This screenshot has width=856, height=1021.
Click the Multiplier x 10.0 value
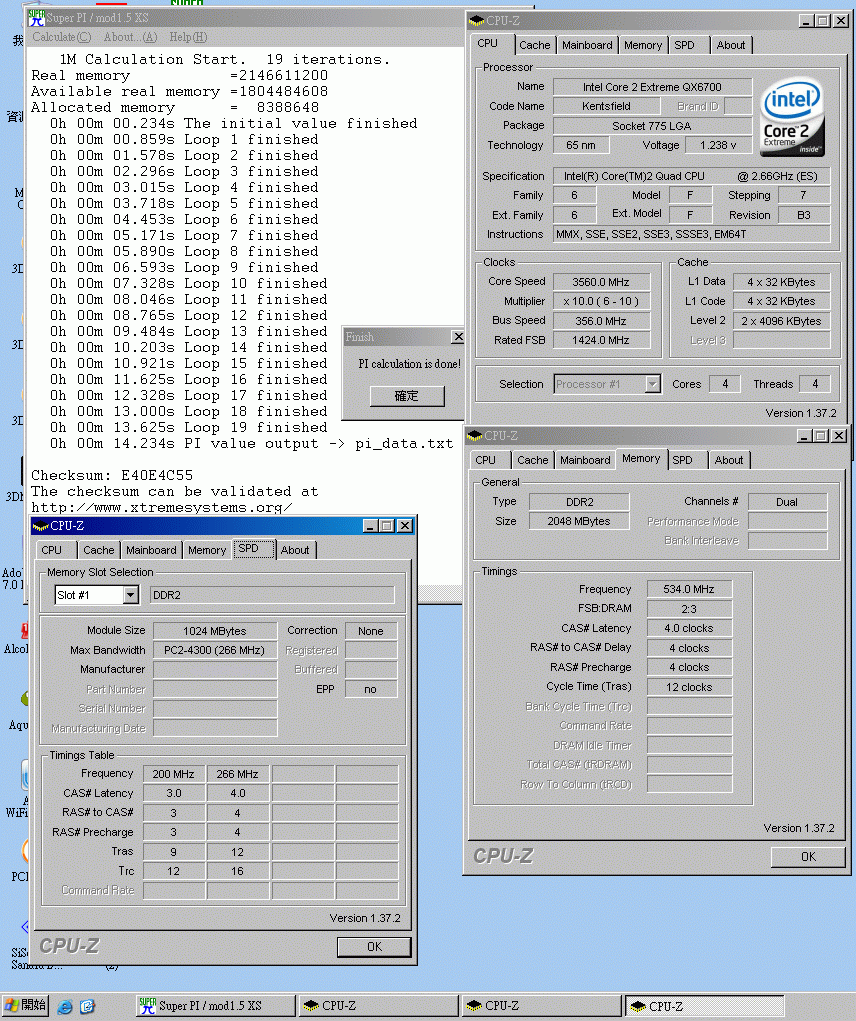click(x=601, y=301)
